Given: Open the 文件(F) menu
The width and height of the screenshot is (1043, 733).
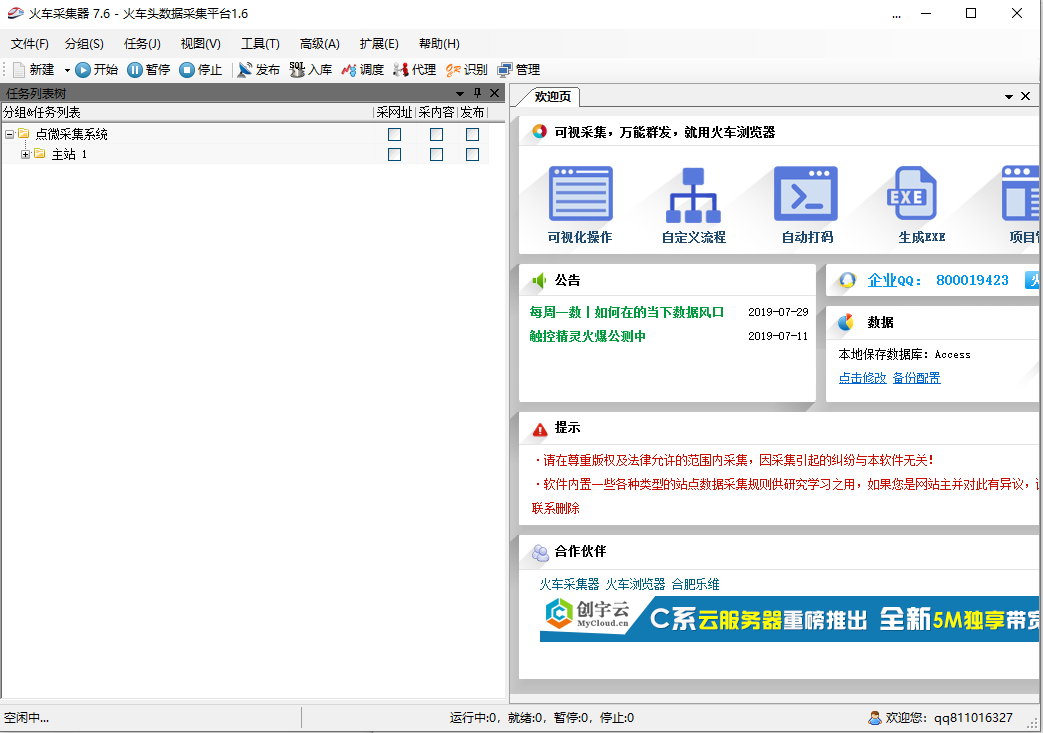Looking at the screenshot, I should click(x=30, y=44).
